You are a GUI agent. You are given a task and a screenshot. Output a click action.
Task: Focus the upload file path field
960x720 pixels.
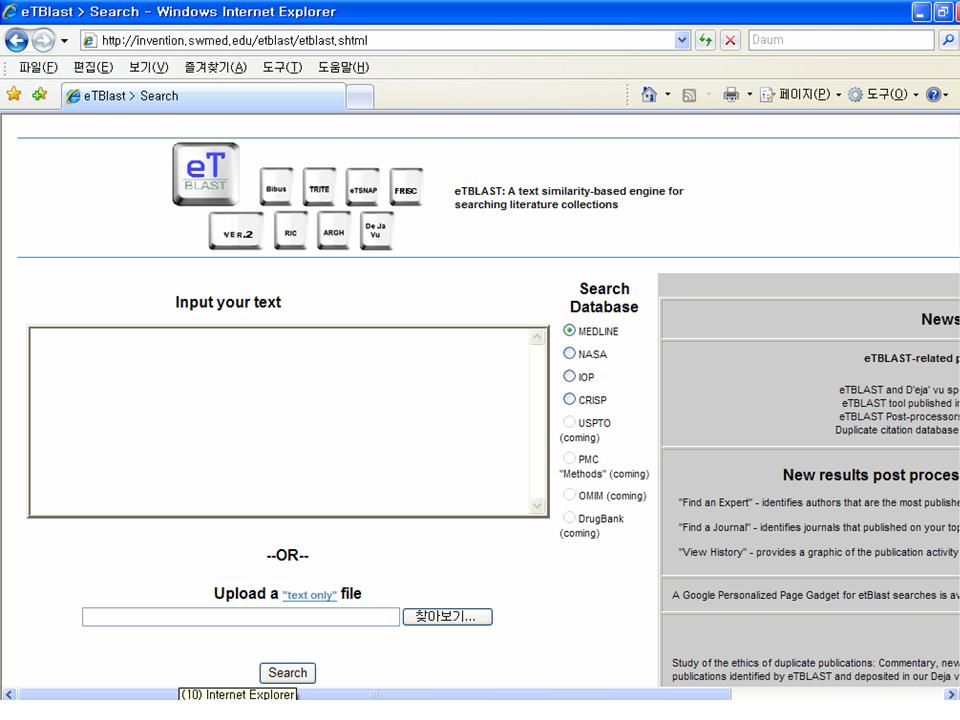click(241, 617)
